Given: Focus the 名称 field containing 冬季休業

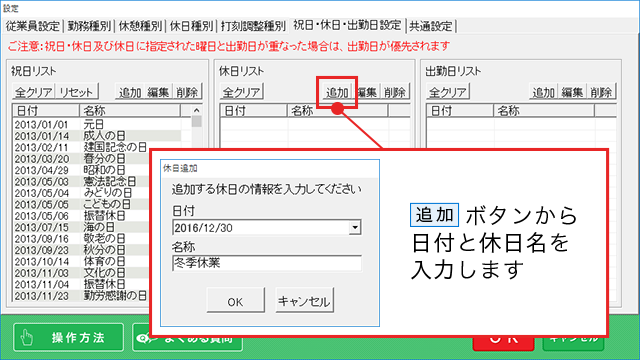Looking at the screenshot, I should (267, 263).
